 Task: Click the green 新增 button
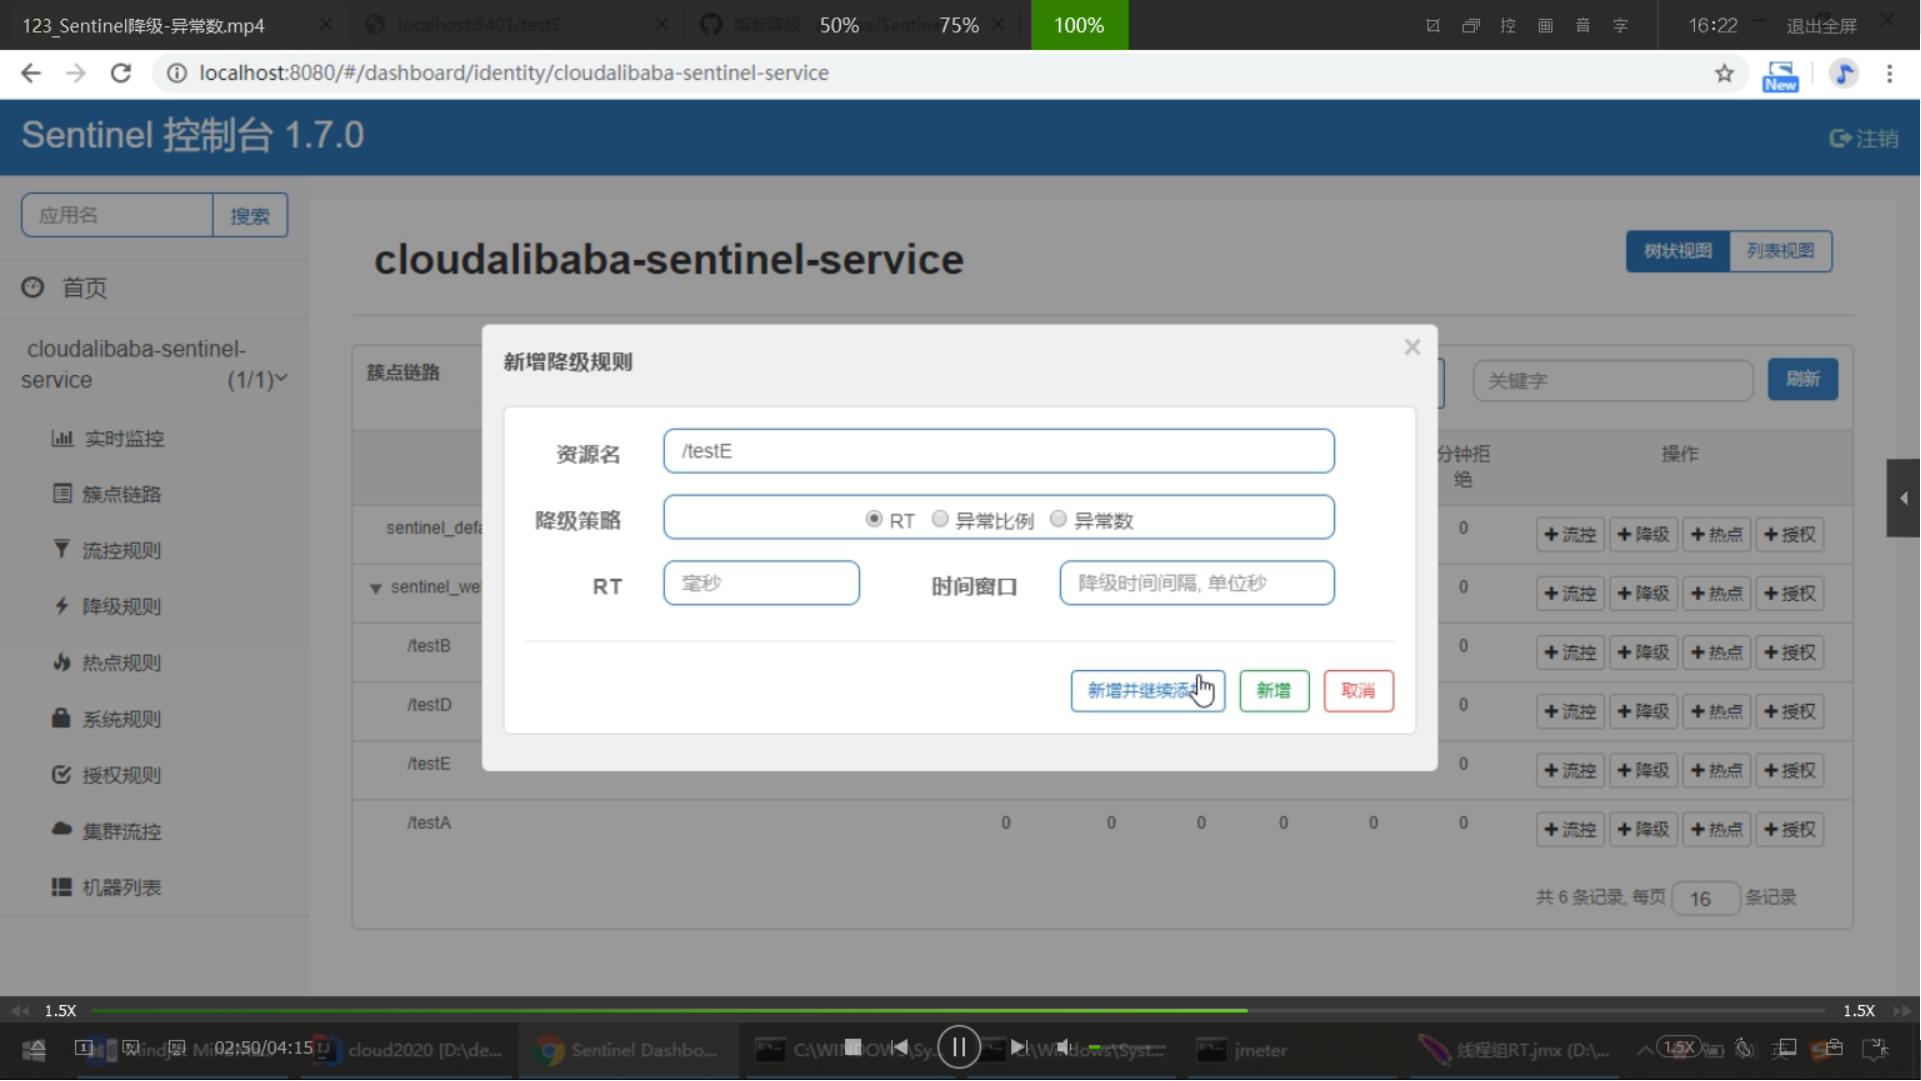coord(1273,691)
